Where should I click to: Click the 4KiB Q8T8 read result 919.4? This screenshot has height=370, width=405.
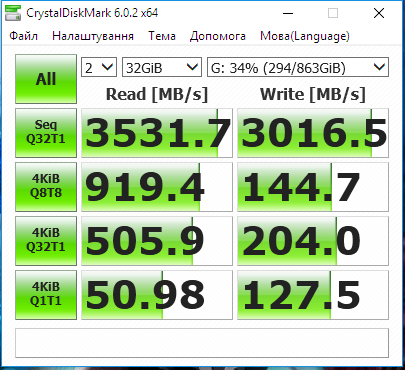pyautogui.click(x=157, y=187)
